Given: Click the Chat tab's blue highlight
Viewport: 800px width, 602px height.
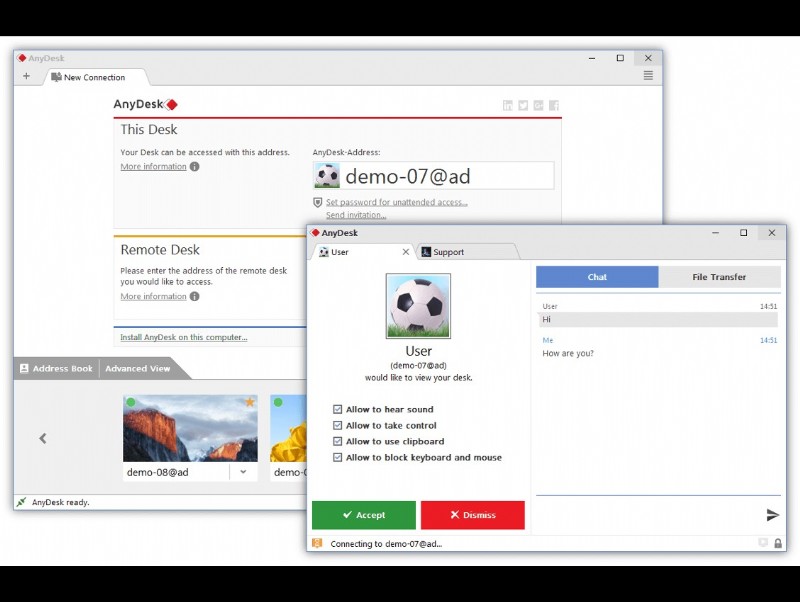Looking at the screenshot, I should (597, 277).
